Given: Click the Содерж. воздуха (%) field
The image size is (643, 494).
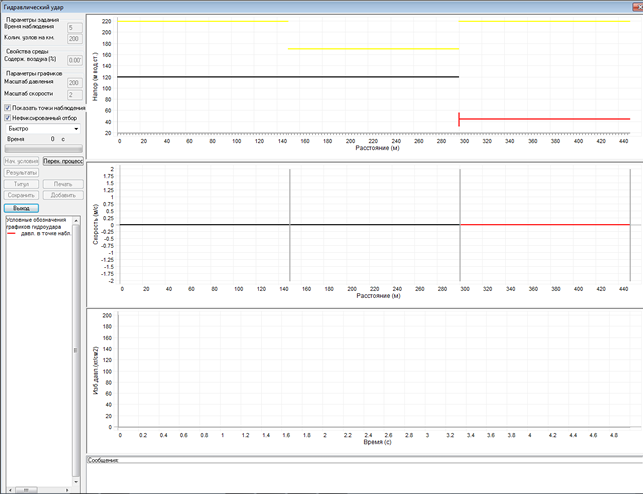Looking at the screenshot, I should point(73,60).
